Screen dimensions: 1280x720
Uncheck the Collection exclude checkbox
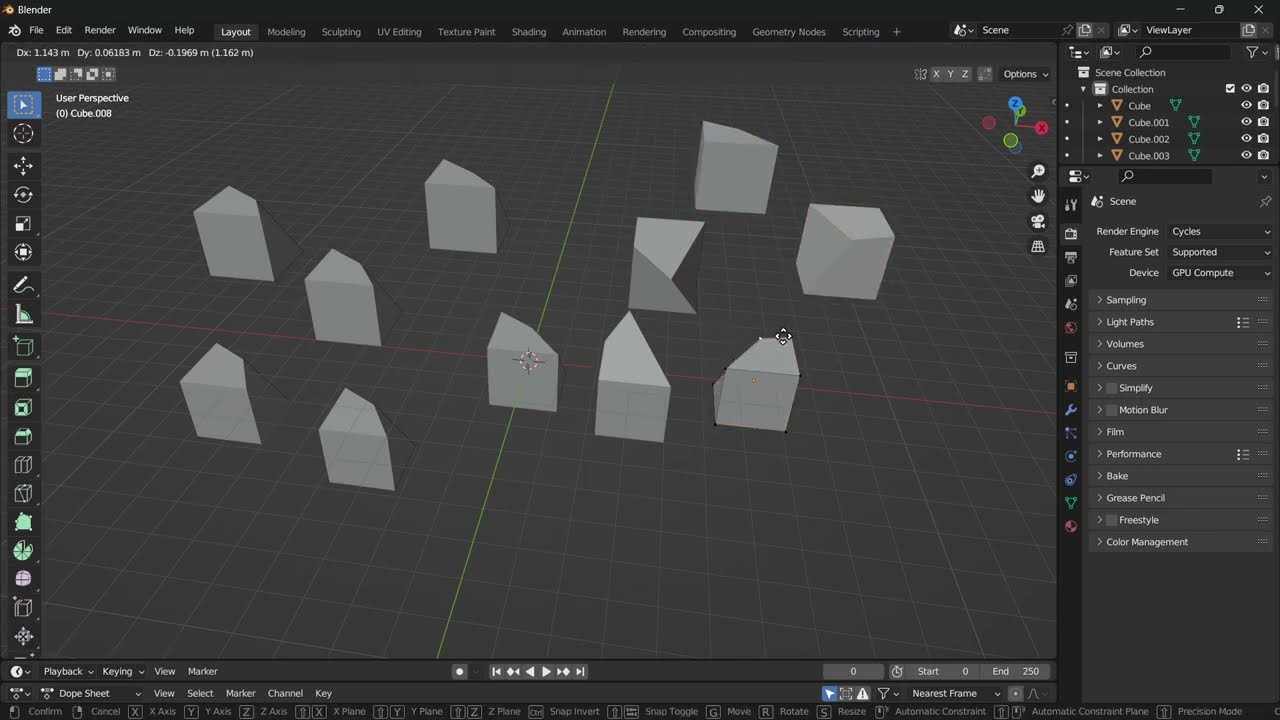(1230, 89)
